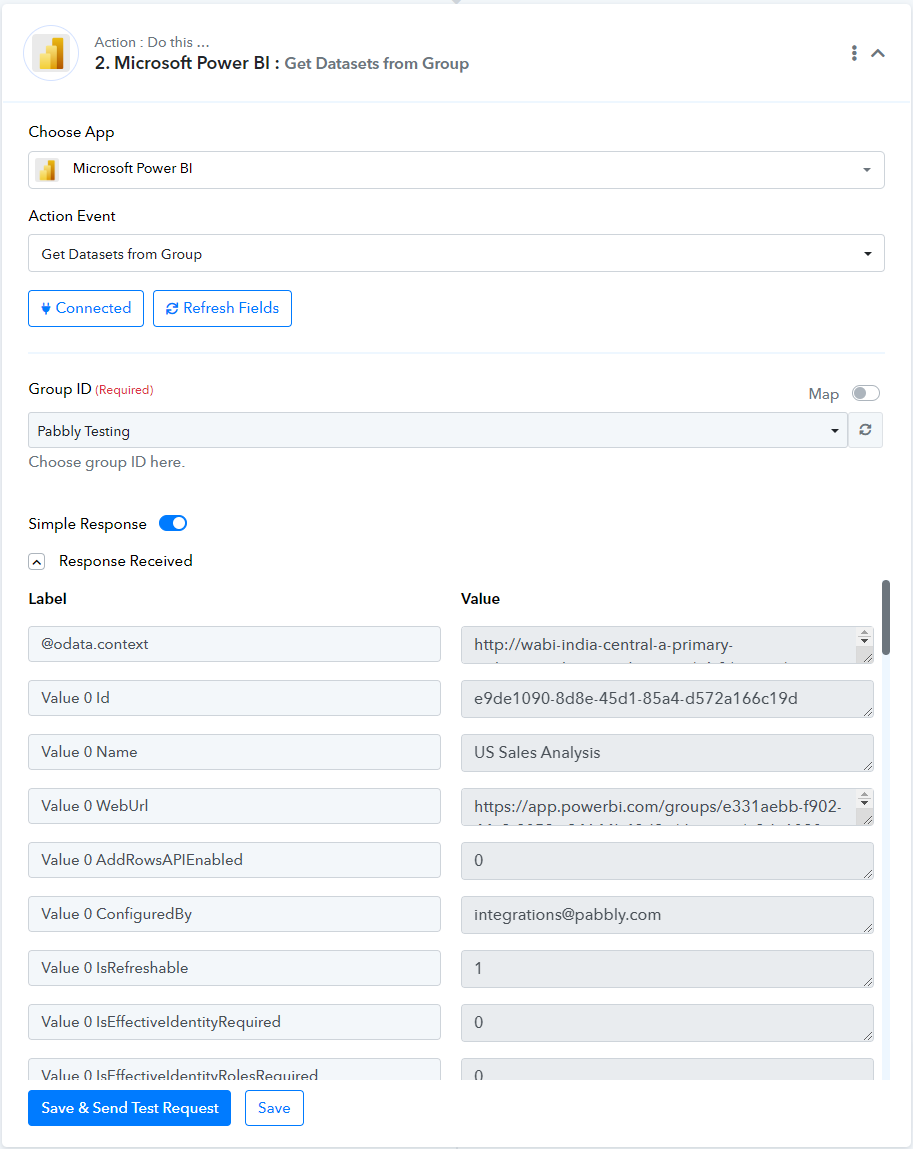Collapse the action step with top chevron

(x=878, y=53)
